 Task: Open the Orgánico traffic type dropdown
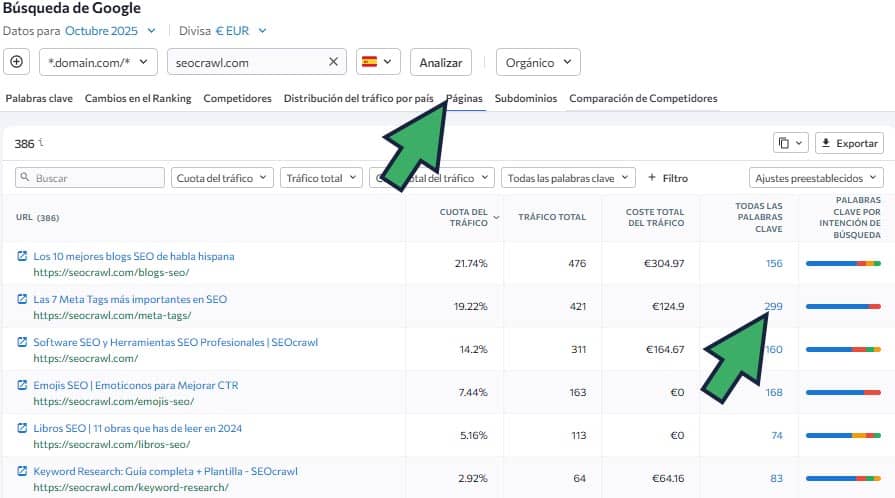(538, 62)
